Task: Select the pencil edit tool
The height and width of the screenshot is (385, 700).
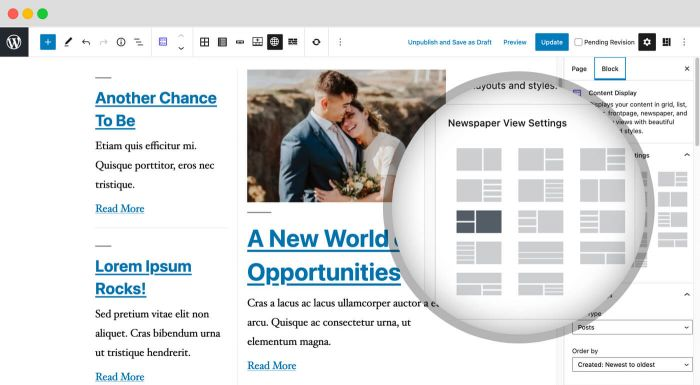Action: point(68,42)
